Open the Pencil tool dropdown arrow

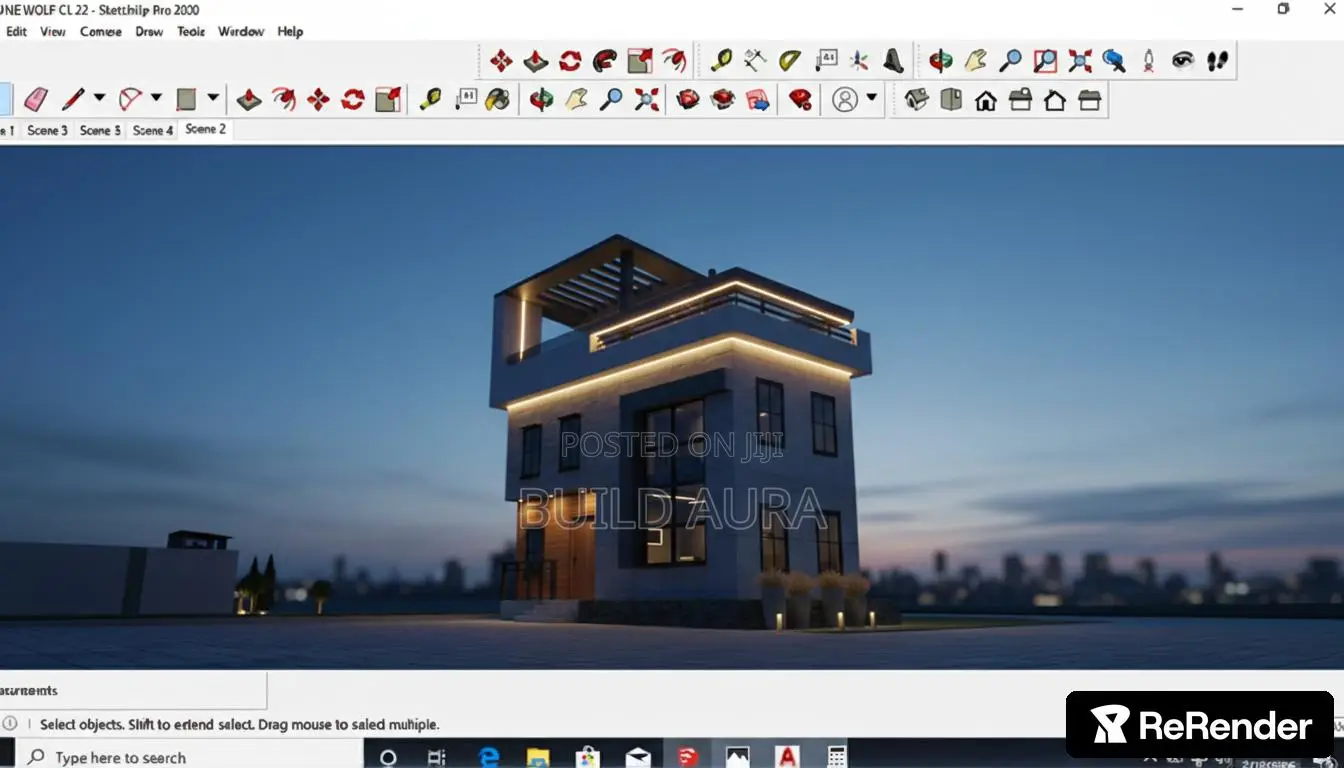99,98
